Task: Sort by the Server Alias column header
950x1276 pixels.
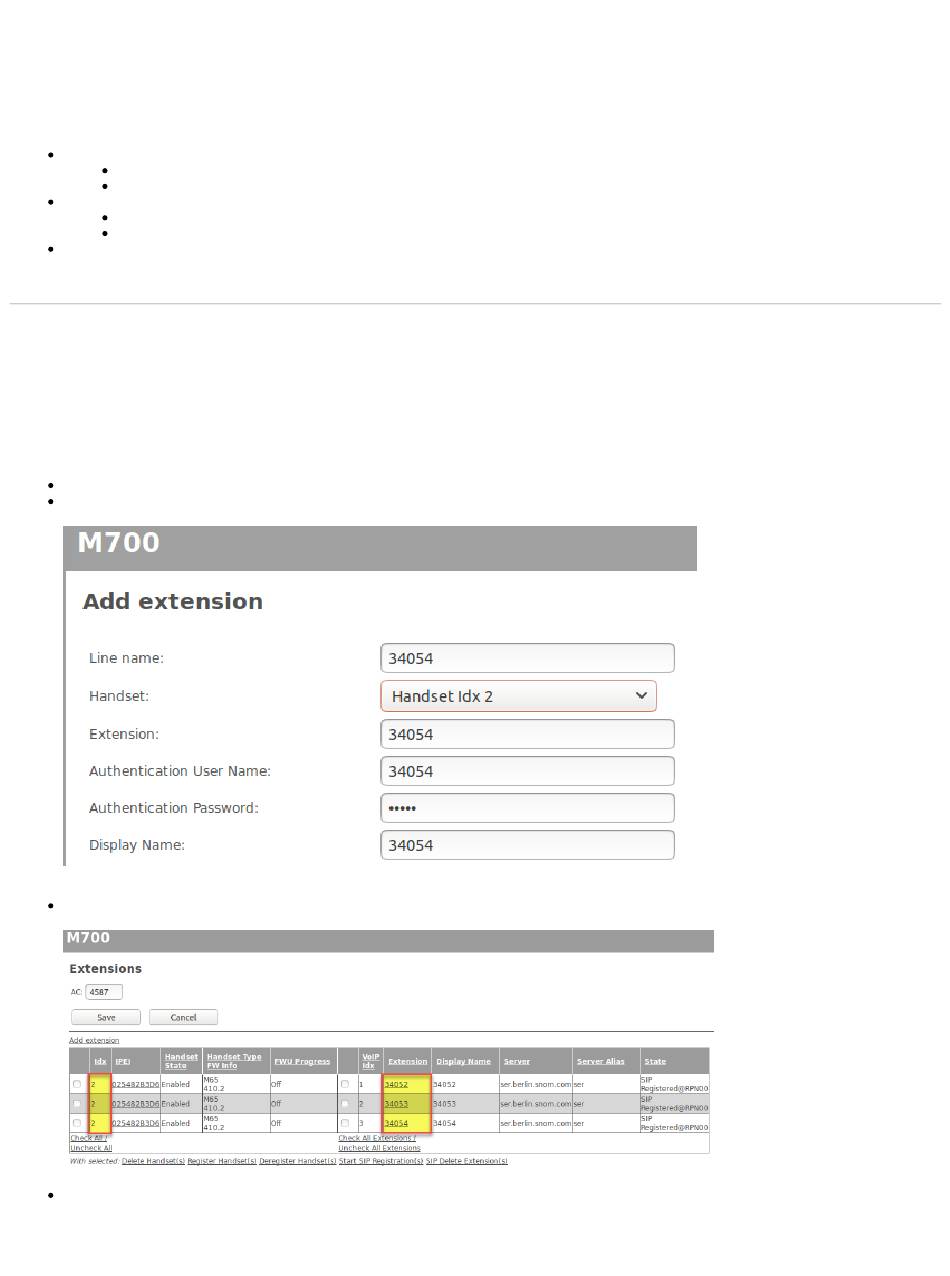Action: click(x=600, y=1061)
